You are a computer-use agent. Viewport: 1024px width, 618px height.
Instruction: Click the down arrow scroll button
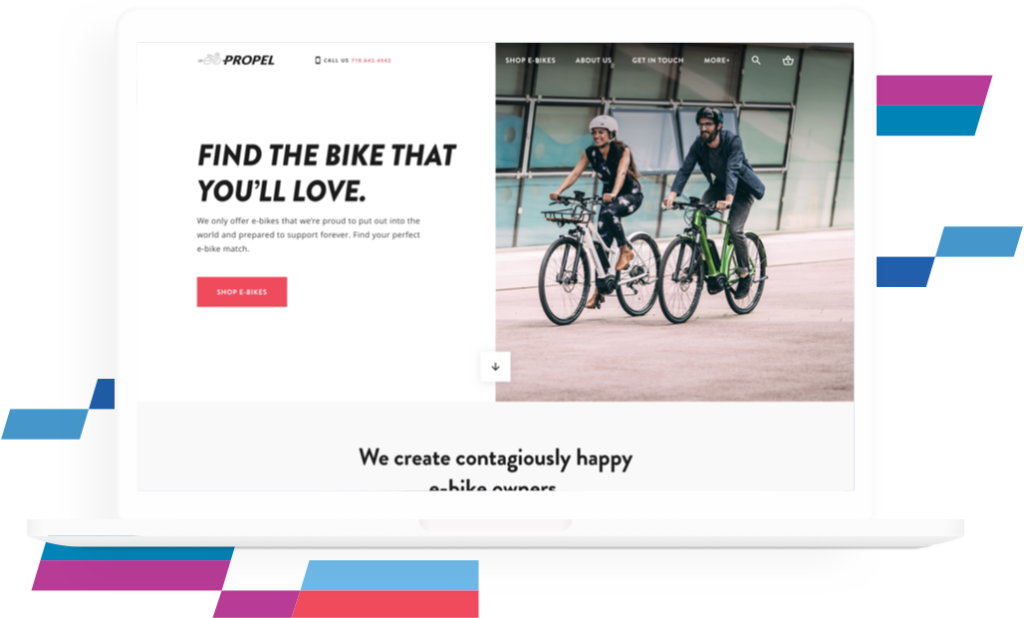click(x=496, y=366)
